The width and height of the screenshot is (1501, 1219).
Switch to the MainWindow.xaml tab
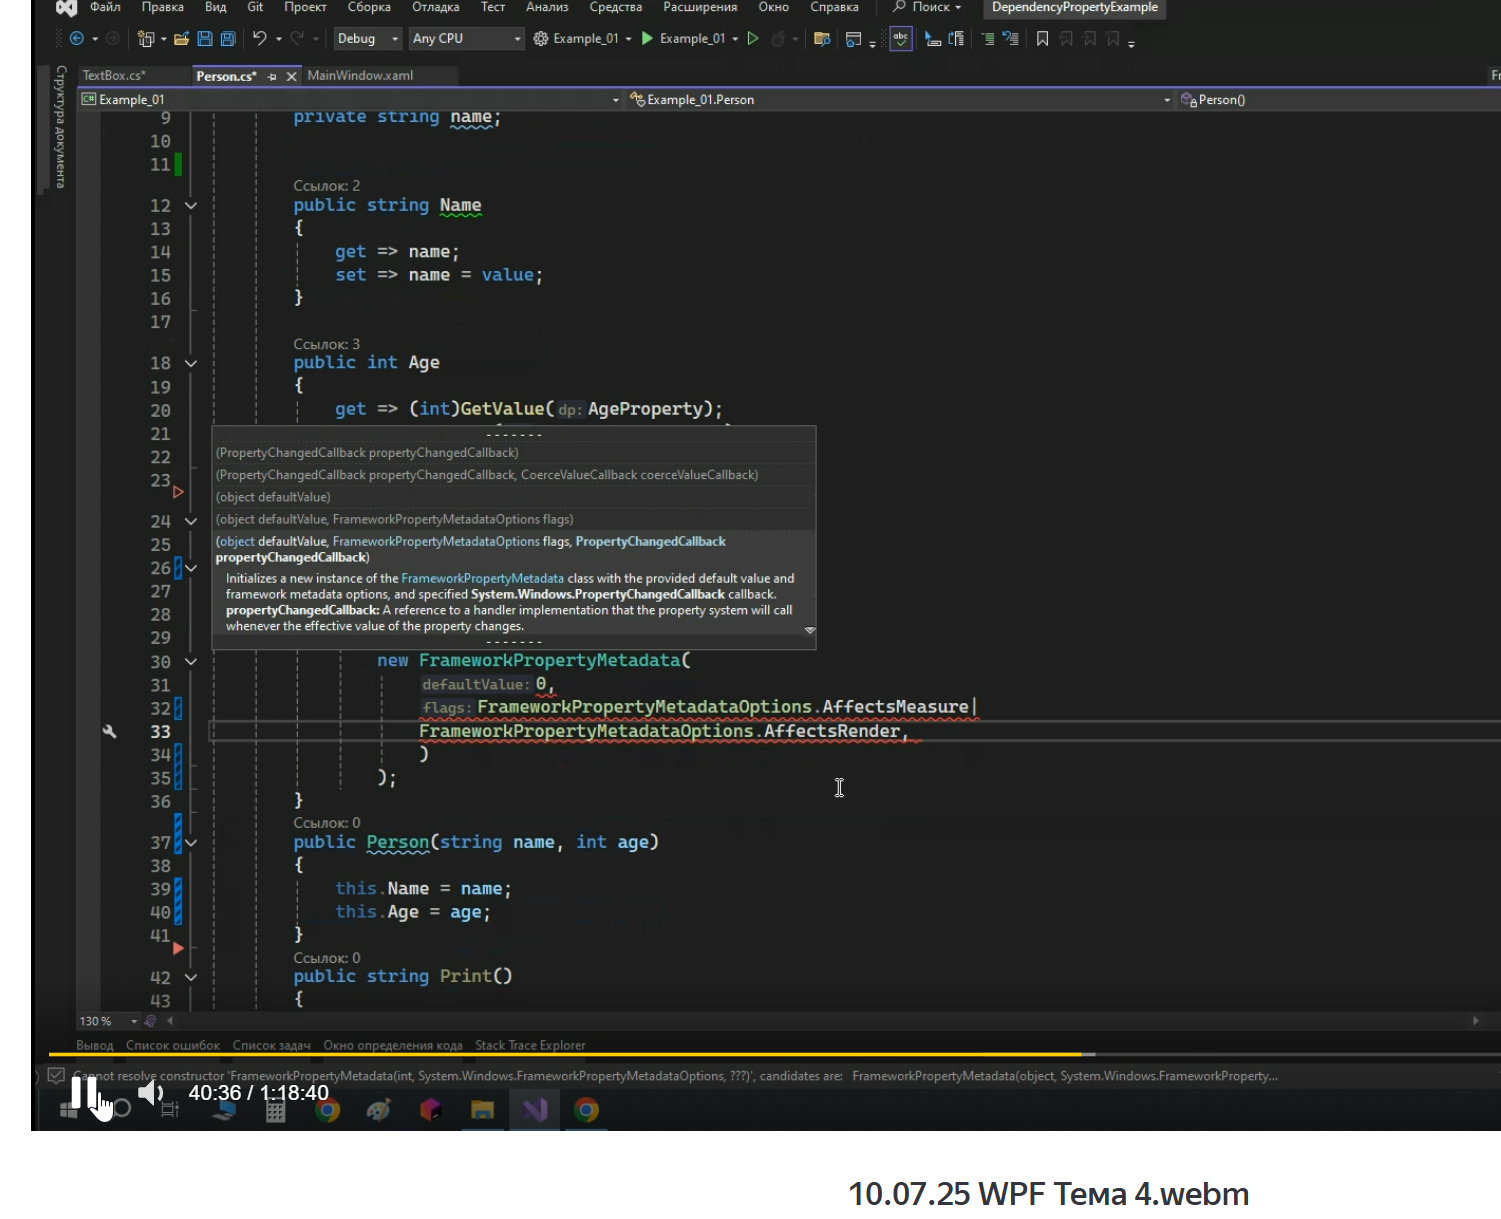point(360,75)
